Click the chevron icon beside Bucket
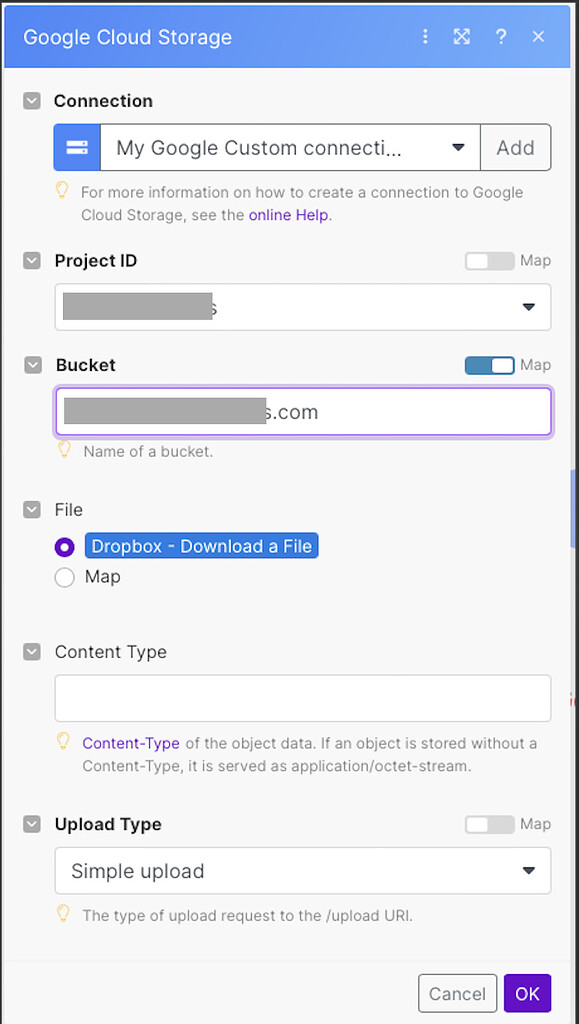 click(33, 365)
